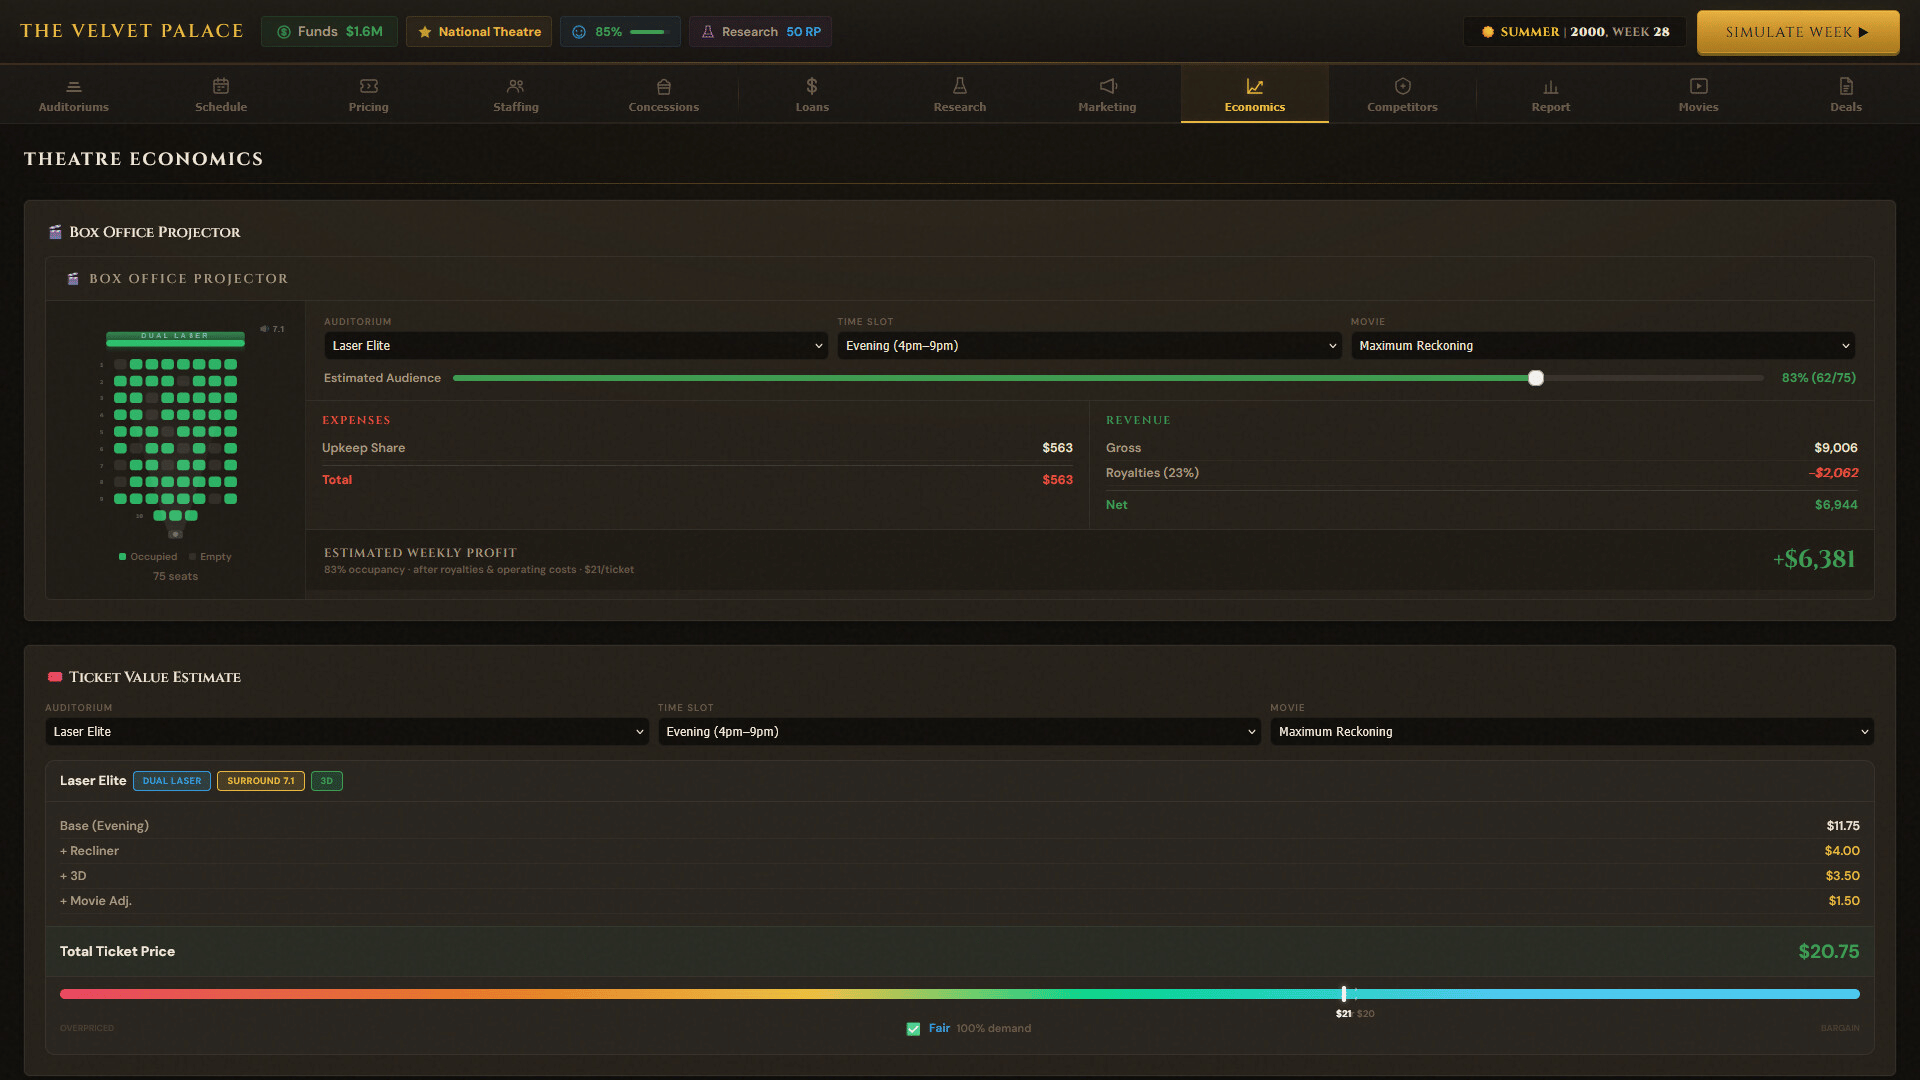Click the Research 50 RP indicator
The width and height of the screenshot is (1920, 1080).
pos(760,32)
